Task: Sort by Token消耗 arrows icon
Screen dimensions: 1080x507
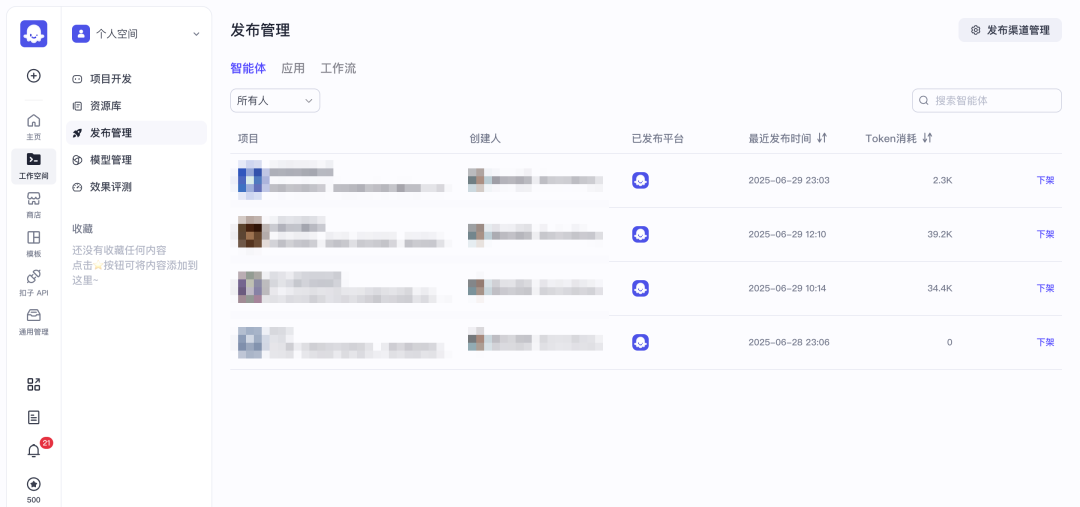Action: [x=927, y=138]
